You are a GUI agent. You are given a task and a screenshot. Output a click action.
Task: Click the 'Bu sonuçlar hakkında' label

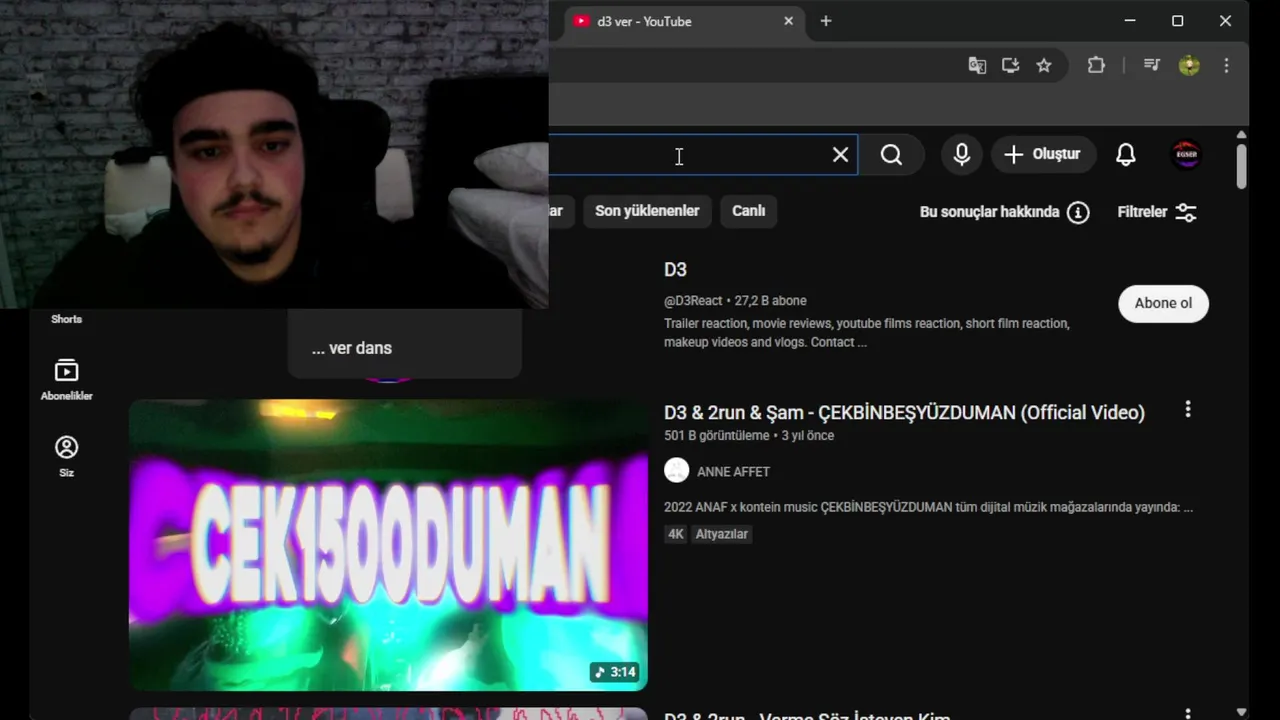coord(989,212)
